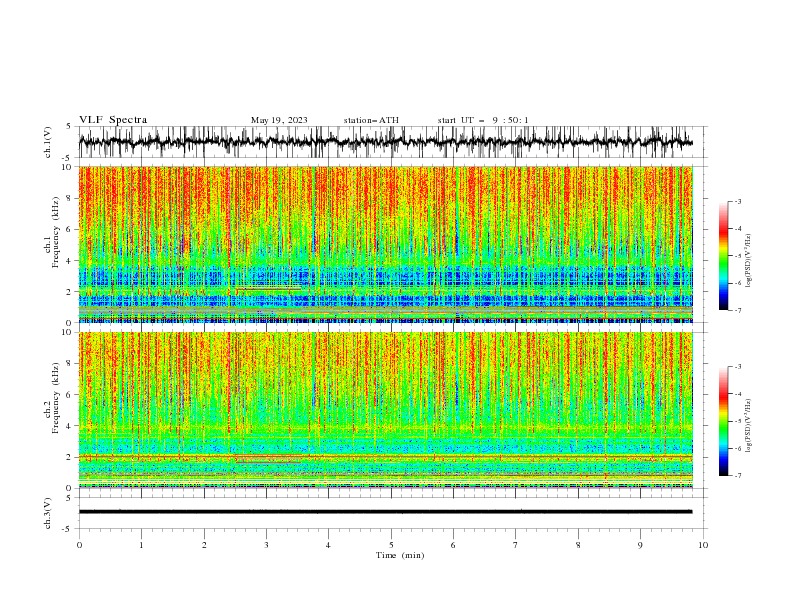Select the "Time (min)" axis label
The height and width of the screenshot is (612, 792).
coord(400,555)
